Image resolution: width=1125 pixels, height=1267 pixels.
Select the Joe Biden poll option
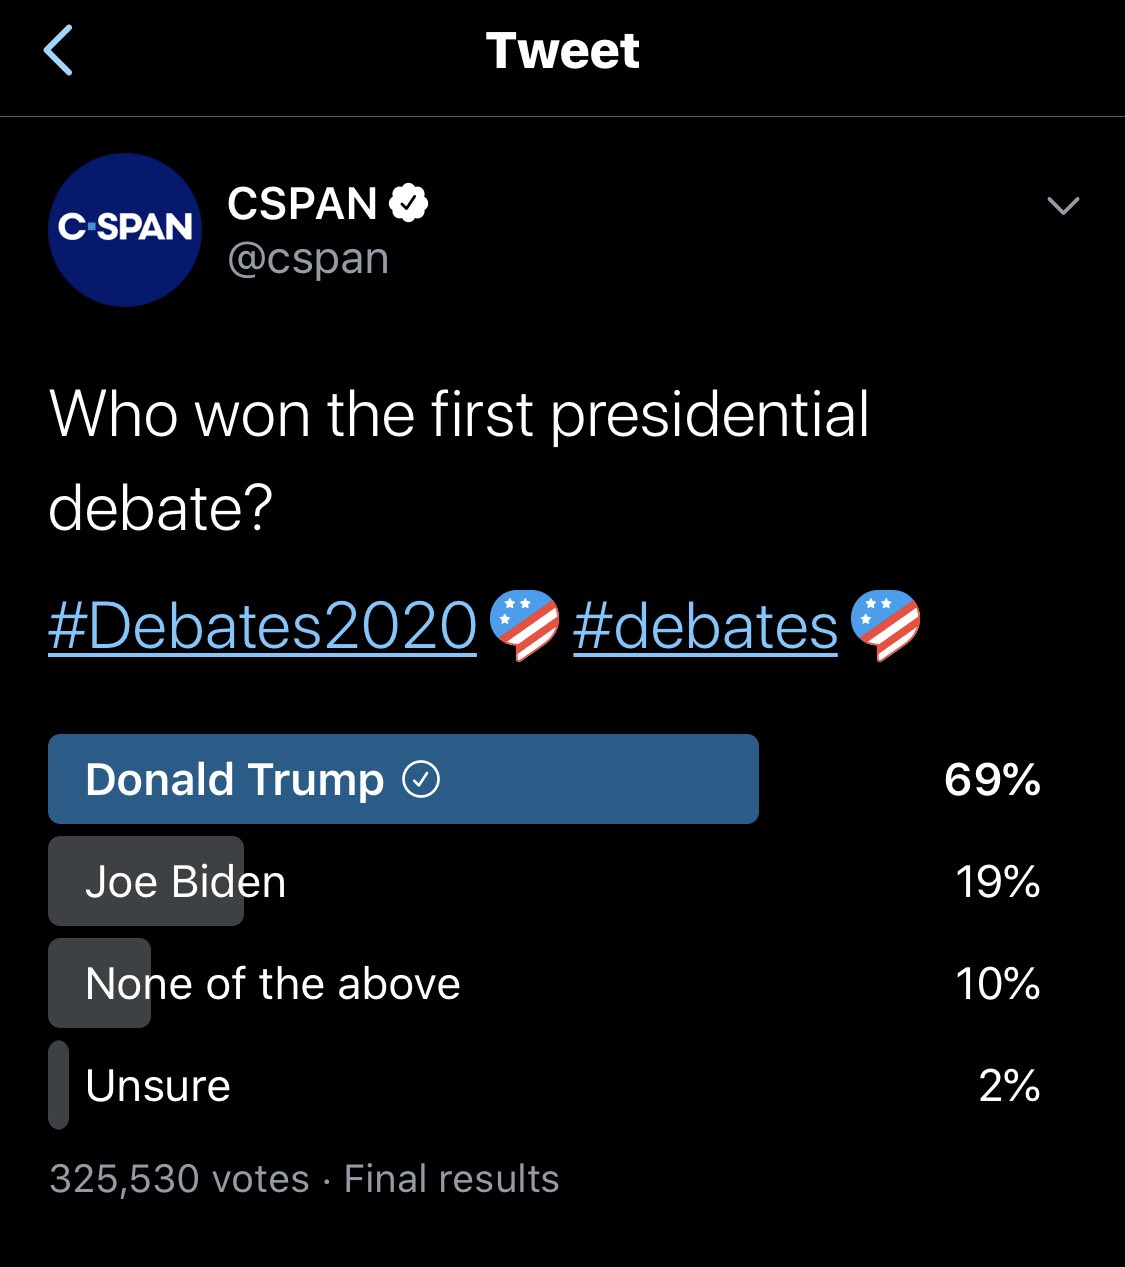[x=186, y=882]
